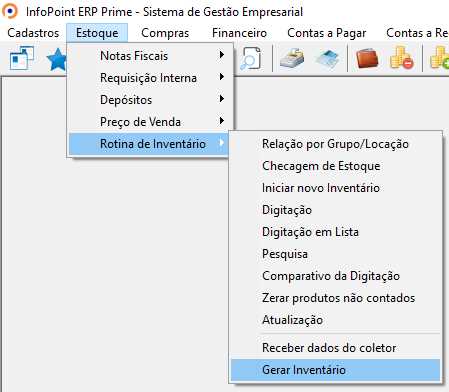
Task: Click the cash register toolbar icon
Action: [x=292, y=58]
